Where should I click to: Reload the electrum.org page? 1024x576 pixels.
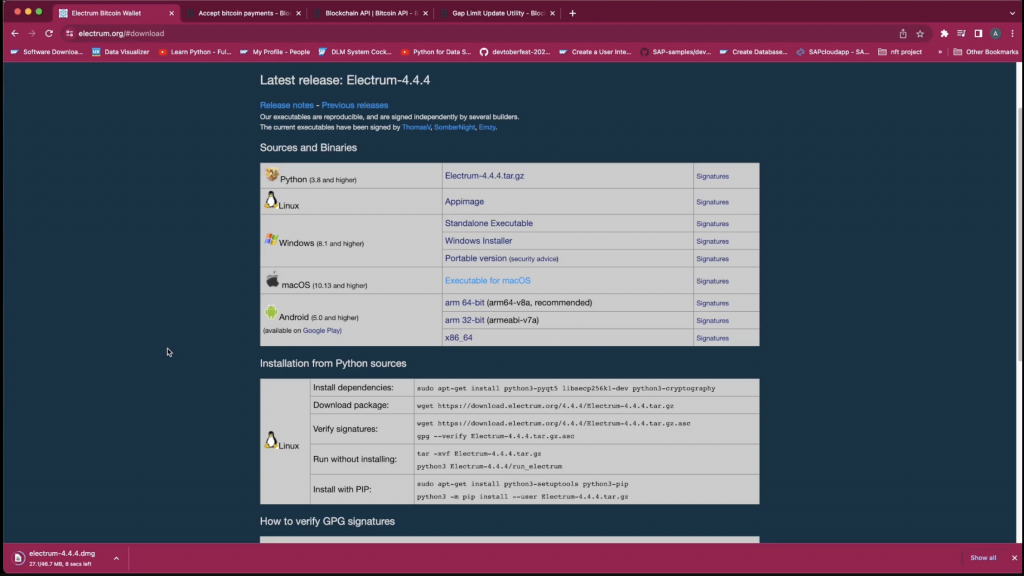point(48,33)
